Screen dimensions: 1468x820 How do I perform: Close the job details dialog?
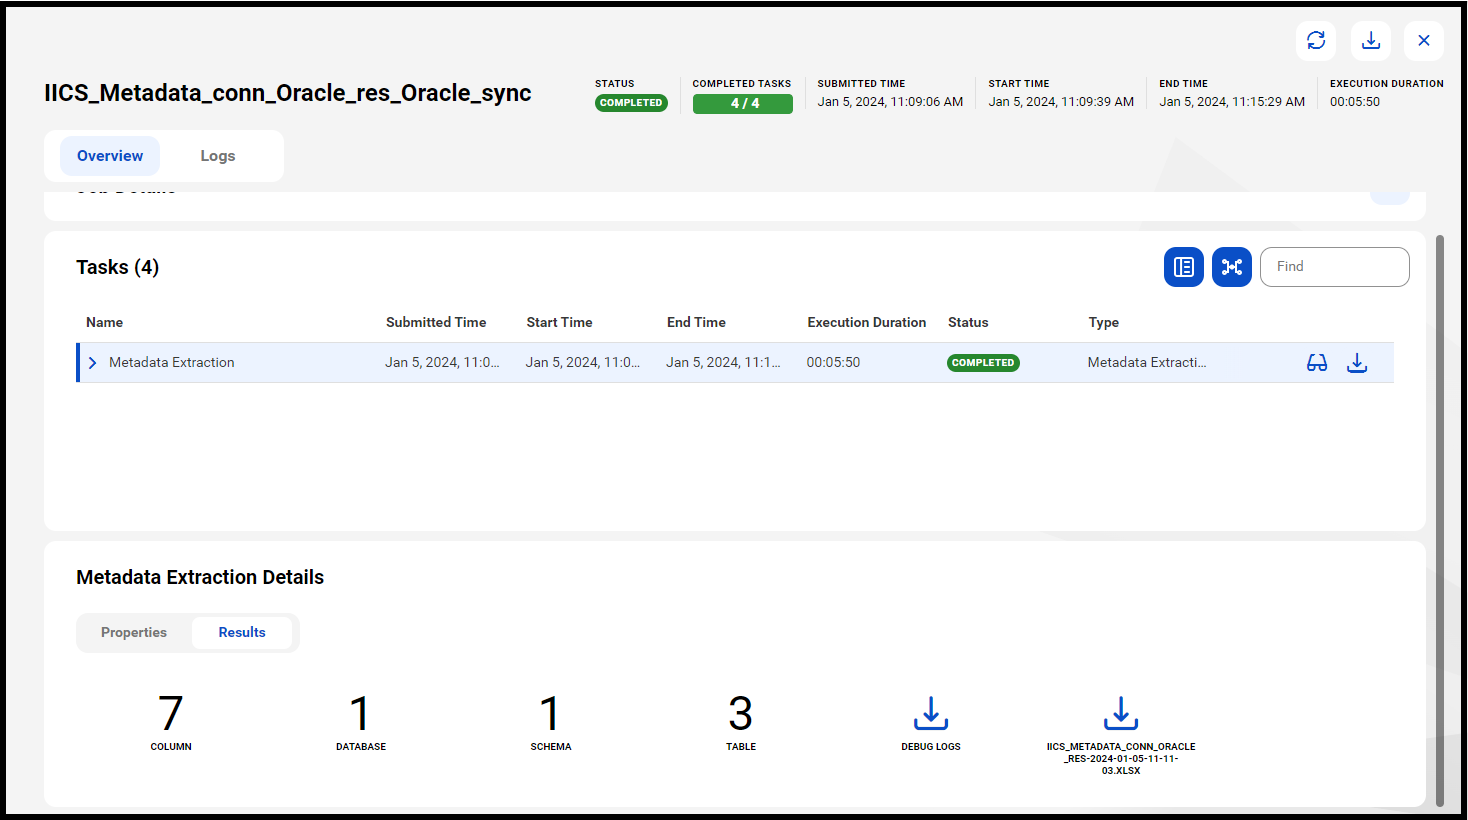click(1424, 40)
